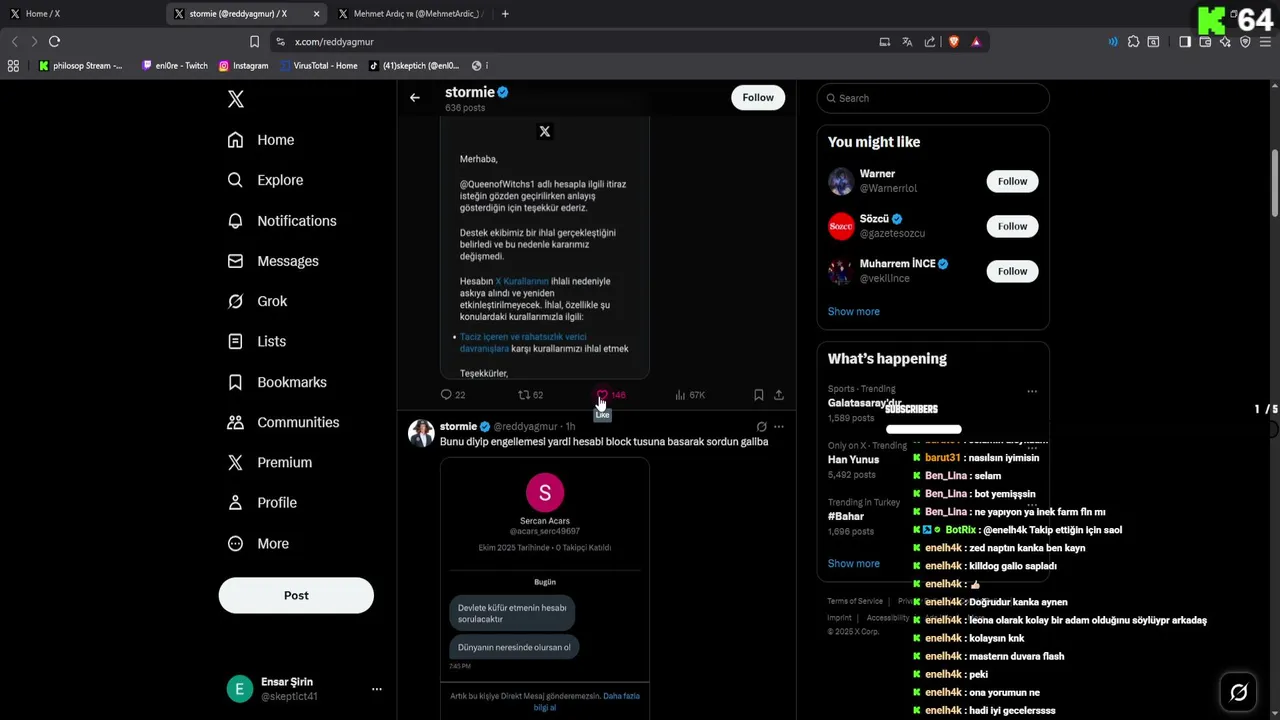Open the share icon in the address bar

[930, 42]
